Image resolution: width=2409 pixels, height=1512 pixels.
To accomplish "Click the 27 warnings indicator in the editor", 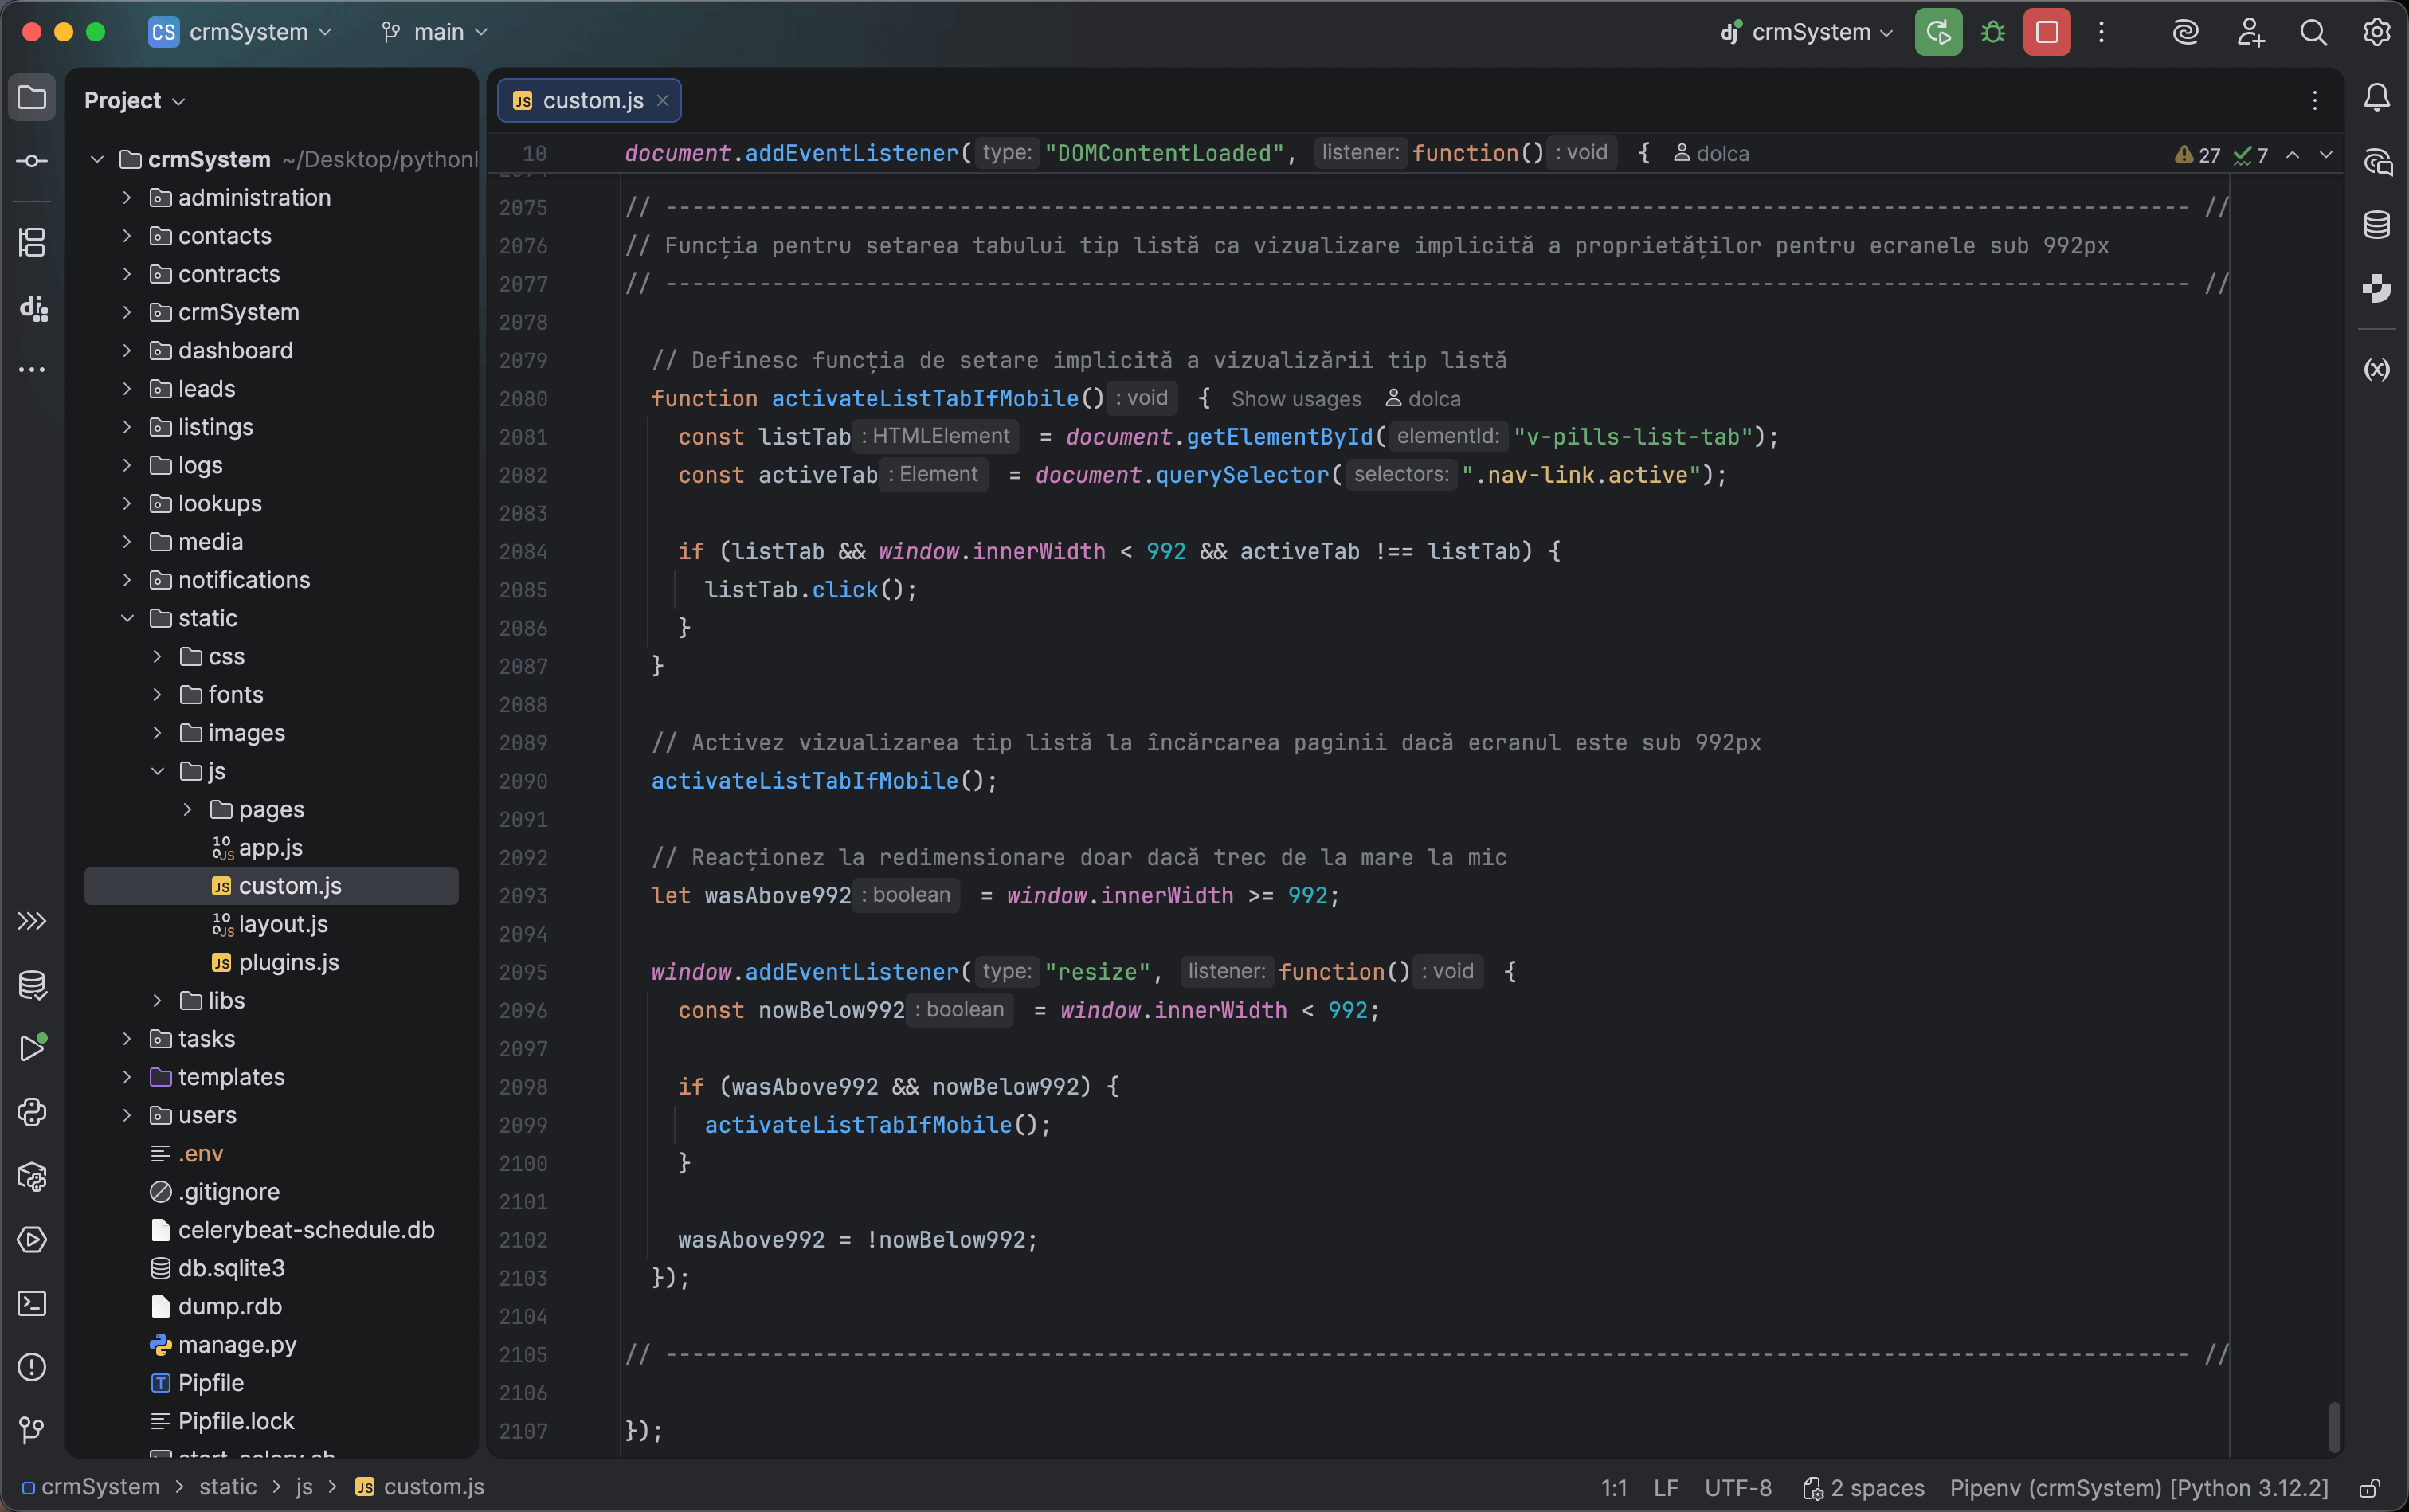I will [x=2196, y=155].
